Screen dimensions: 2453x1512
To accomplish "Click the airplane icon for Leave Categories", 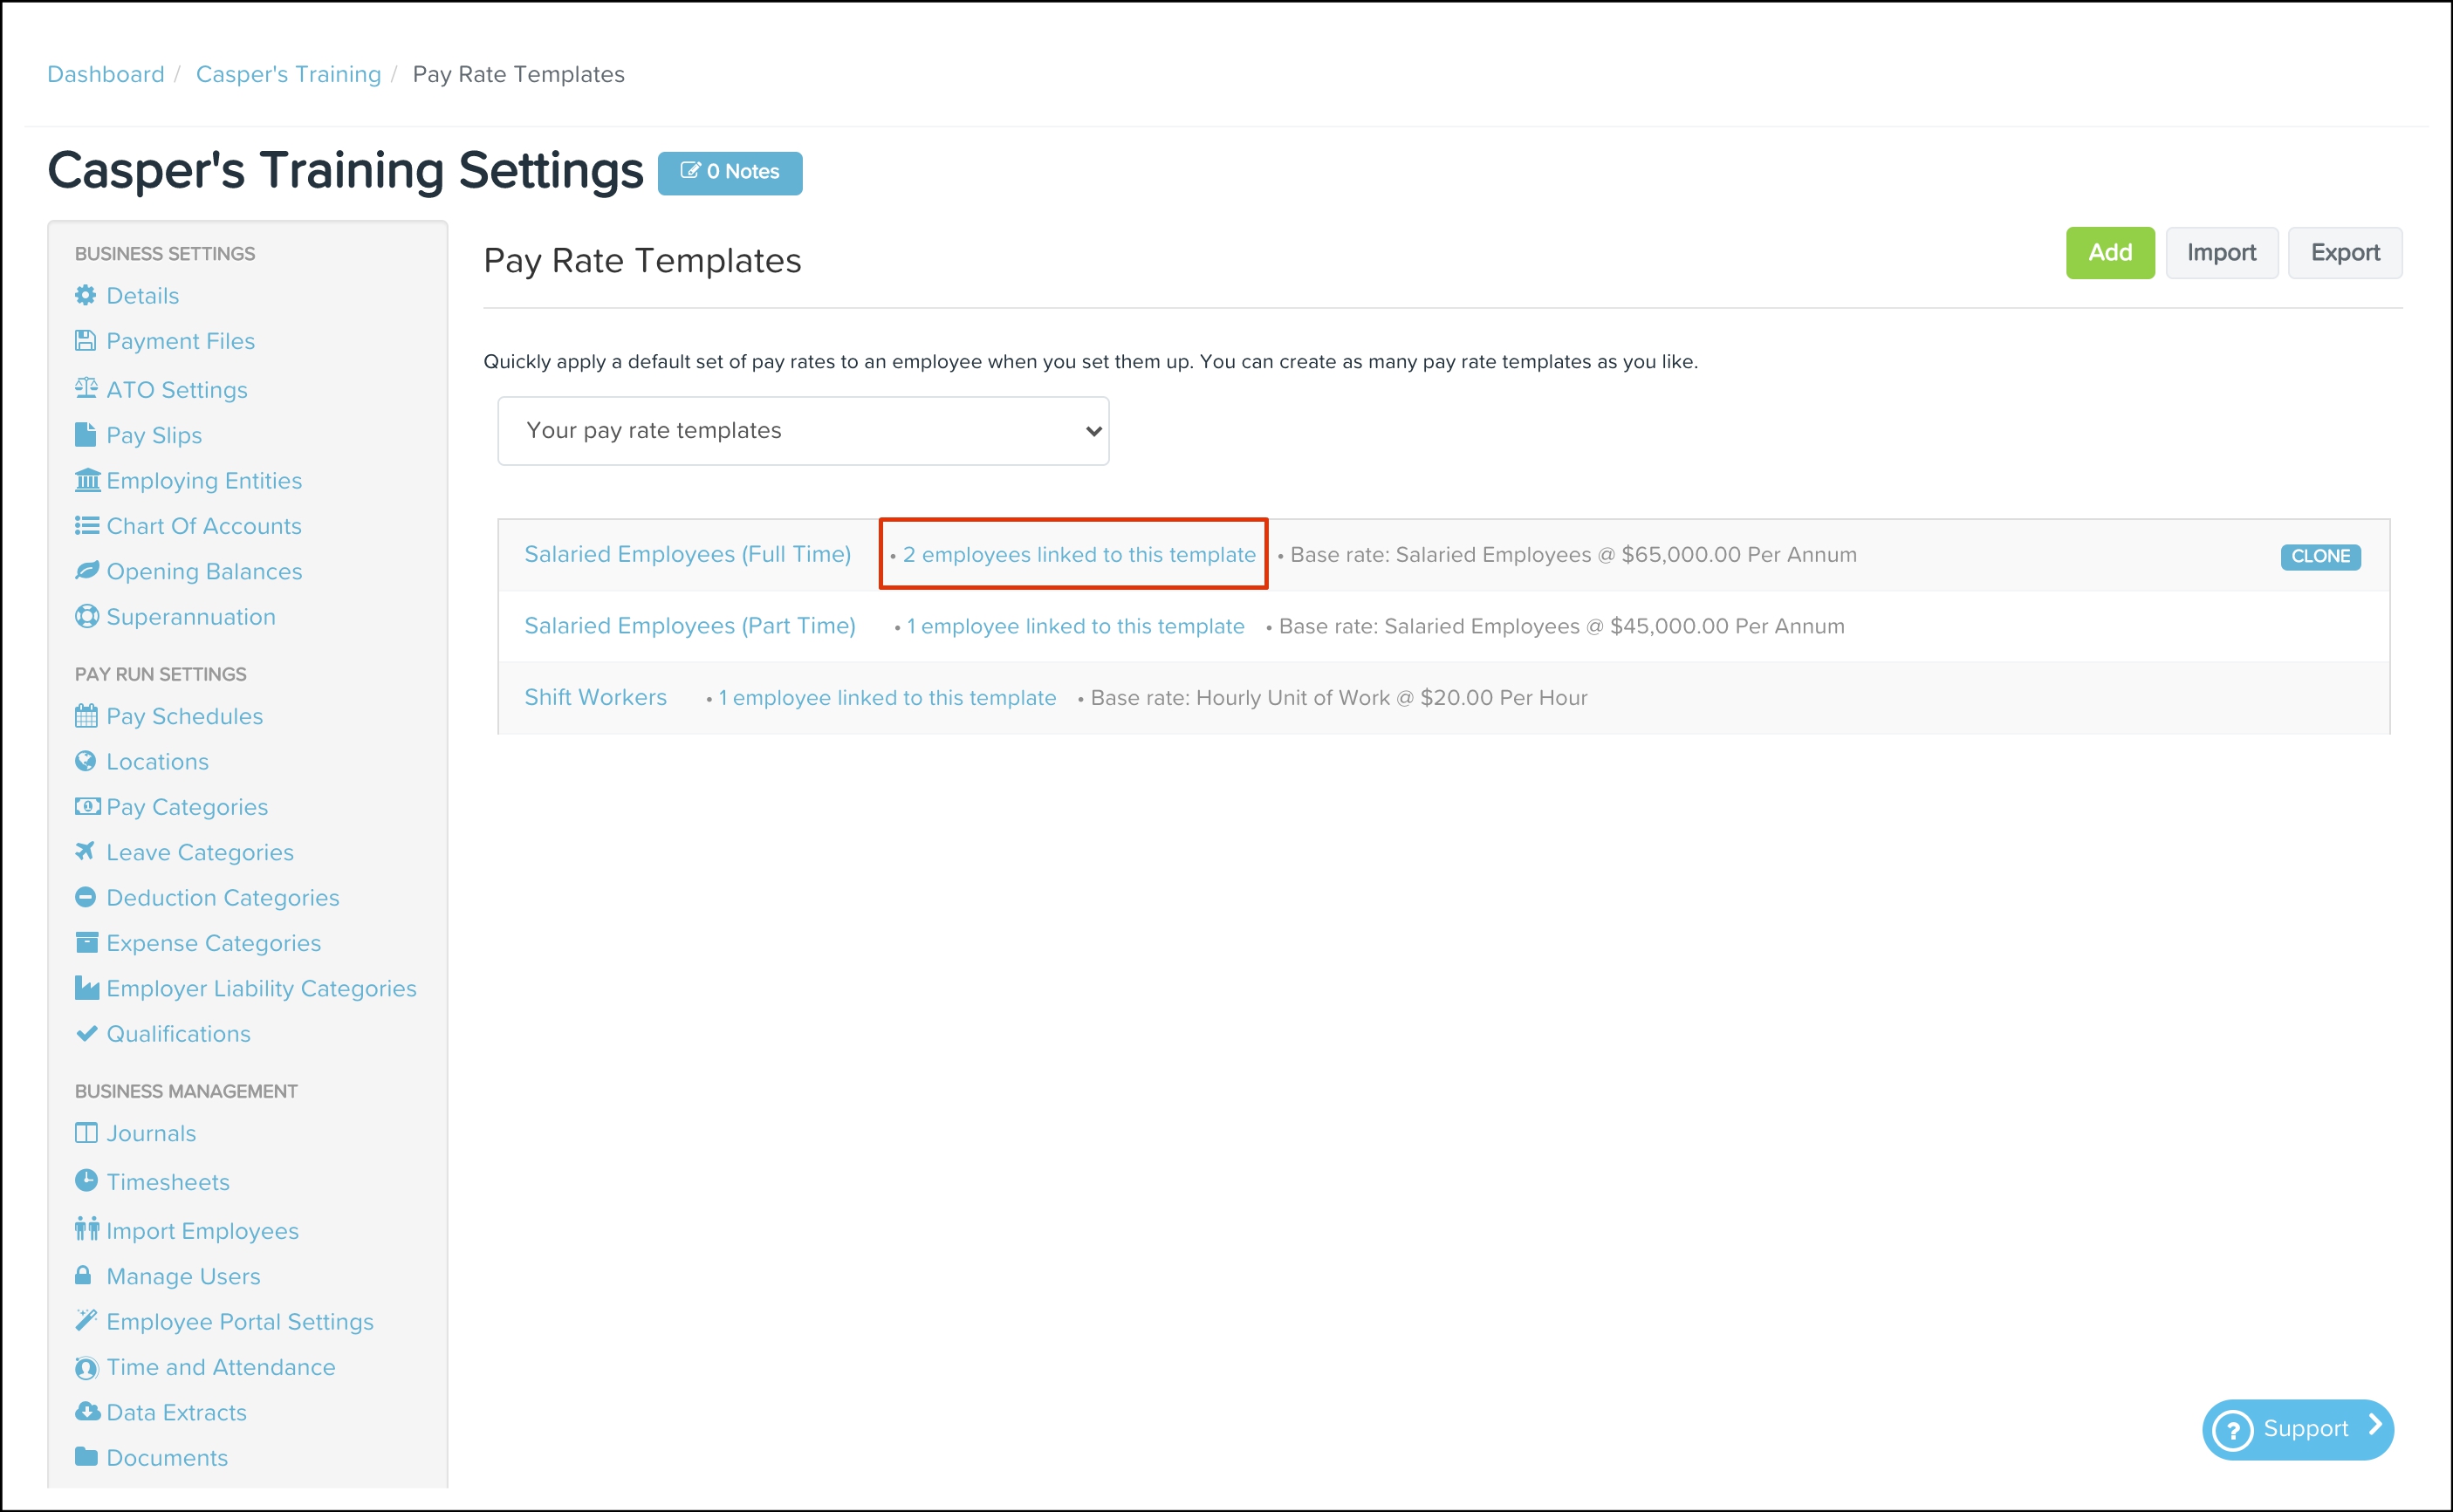I will click(85, 851).
